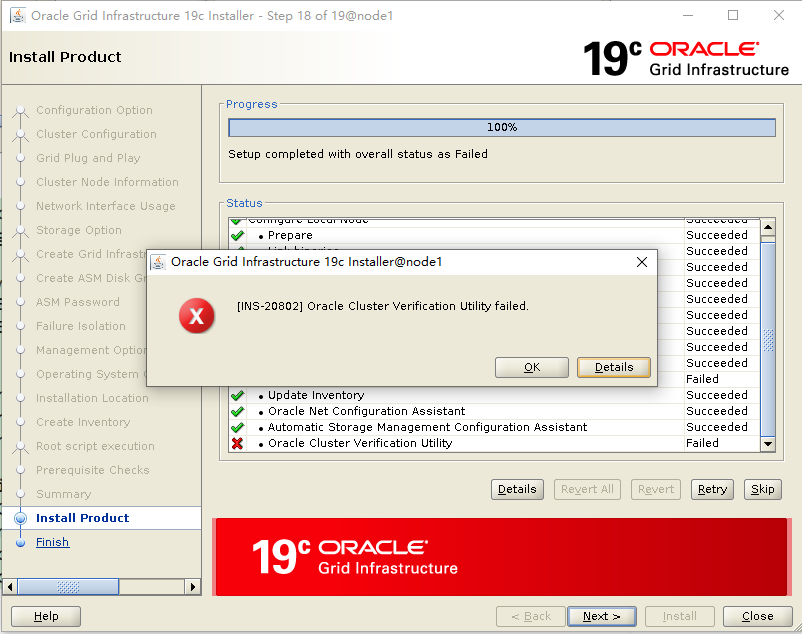Select the Prepare row in Status list
This screenshot has width=802, height=634.
coord(494,235)
